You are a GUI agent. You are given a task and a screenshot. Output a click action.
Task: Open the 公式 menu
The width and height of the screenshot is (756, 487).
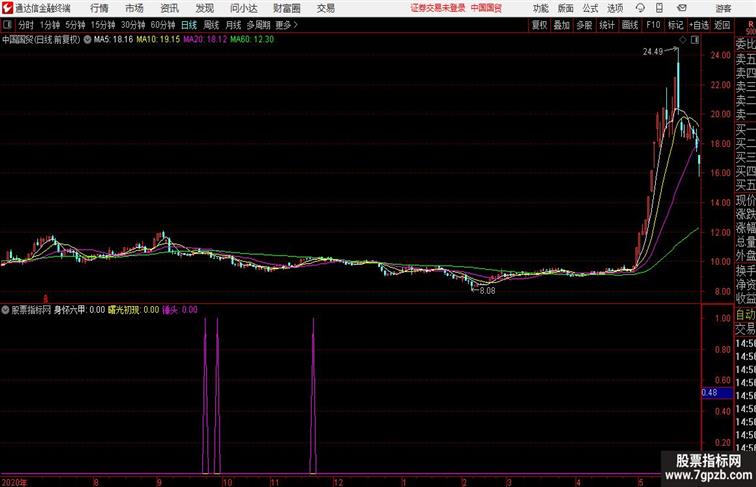(x=590, y=8)
